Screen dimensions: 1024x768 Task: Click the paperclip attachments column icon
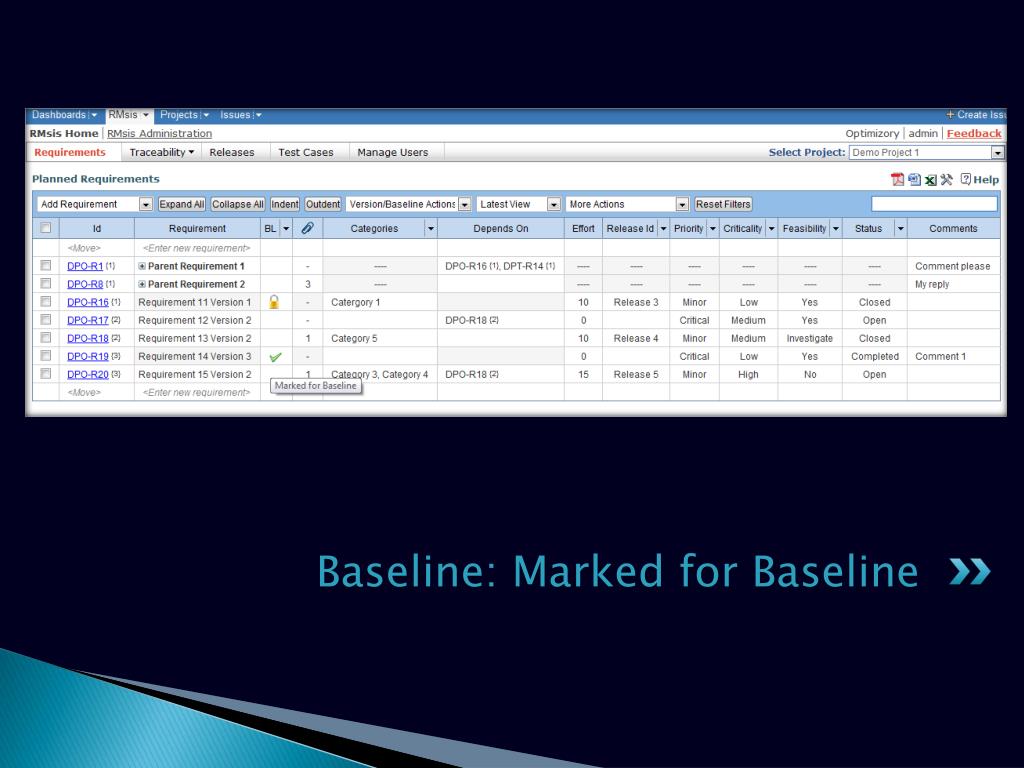pos(307,228)
